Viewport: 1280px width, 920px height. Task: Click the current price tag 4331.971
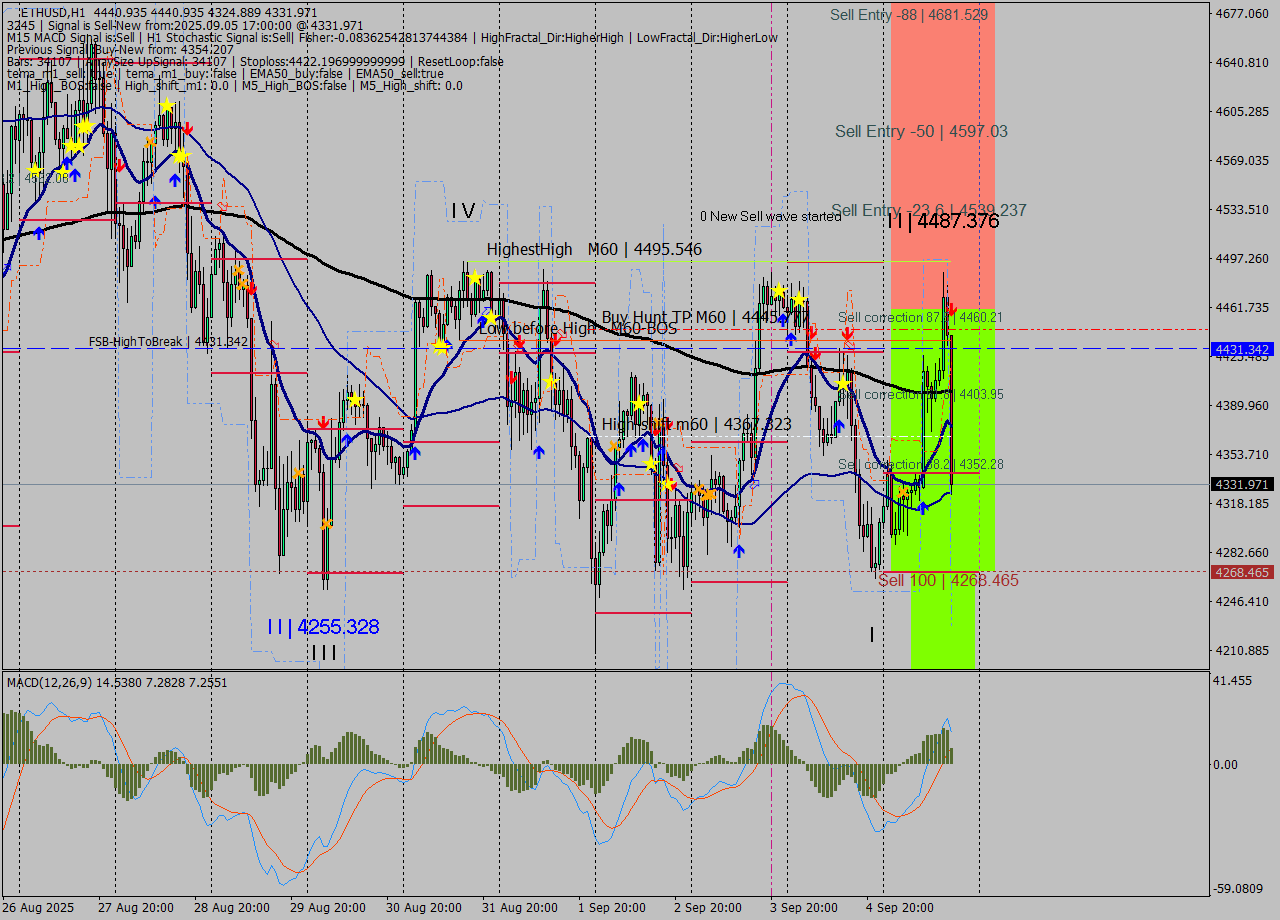[1241, 484]
